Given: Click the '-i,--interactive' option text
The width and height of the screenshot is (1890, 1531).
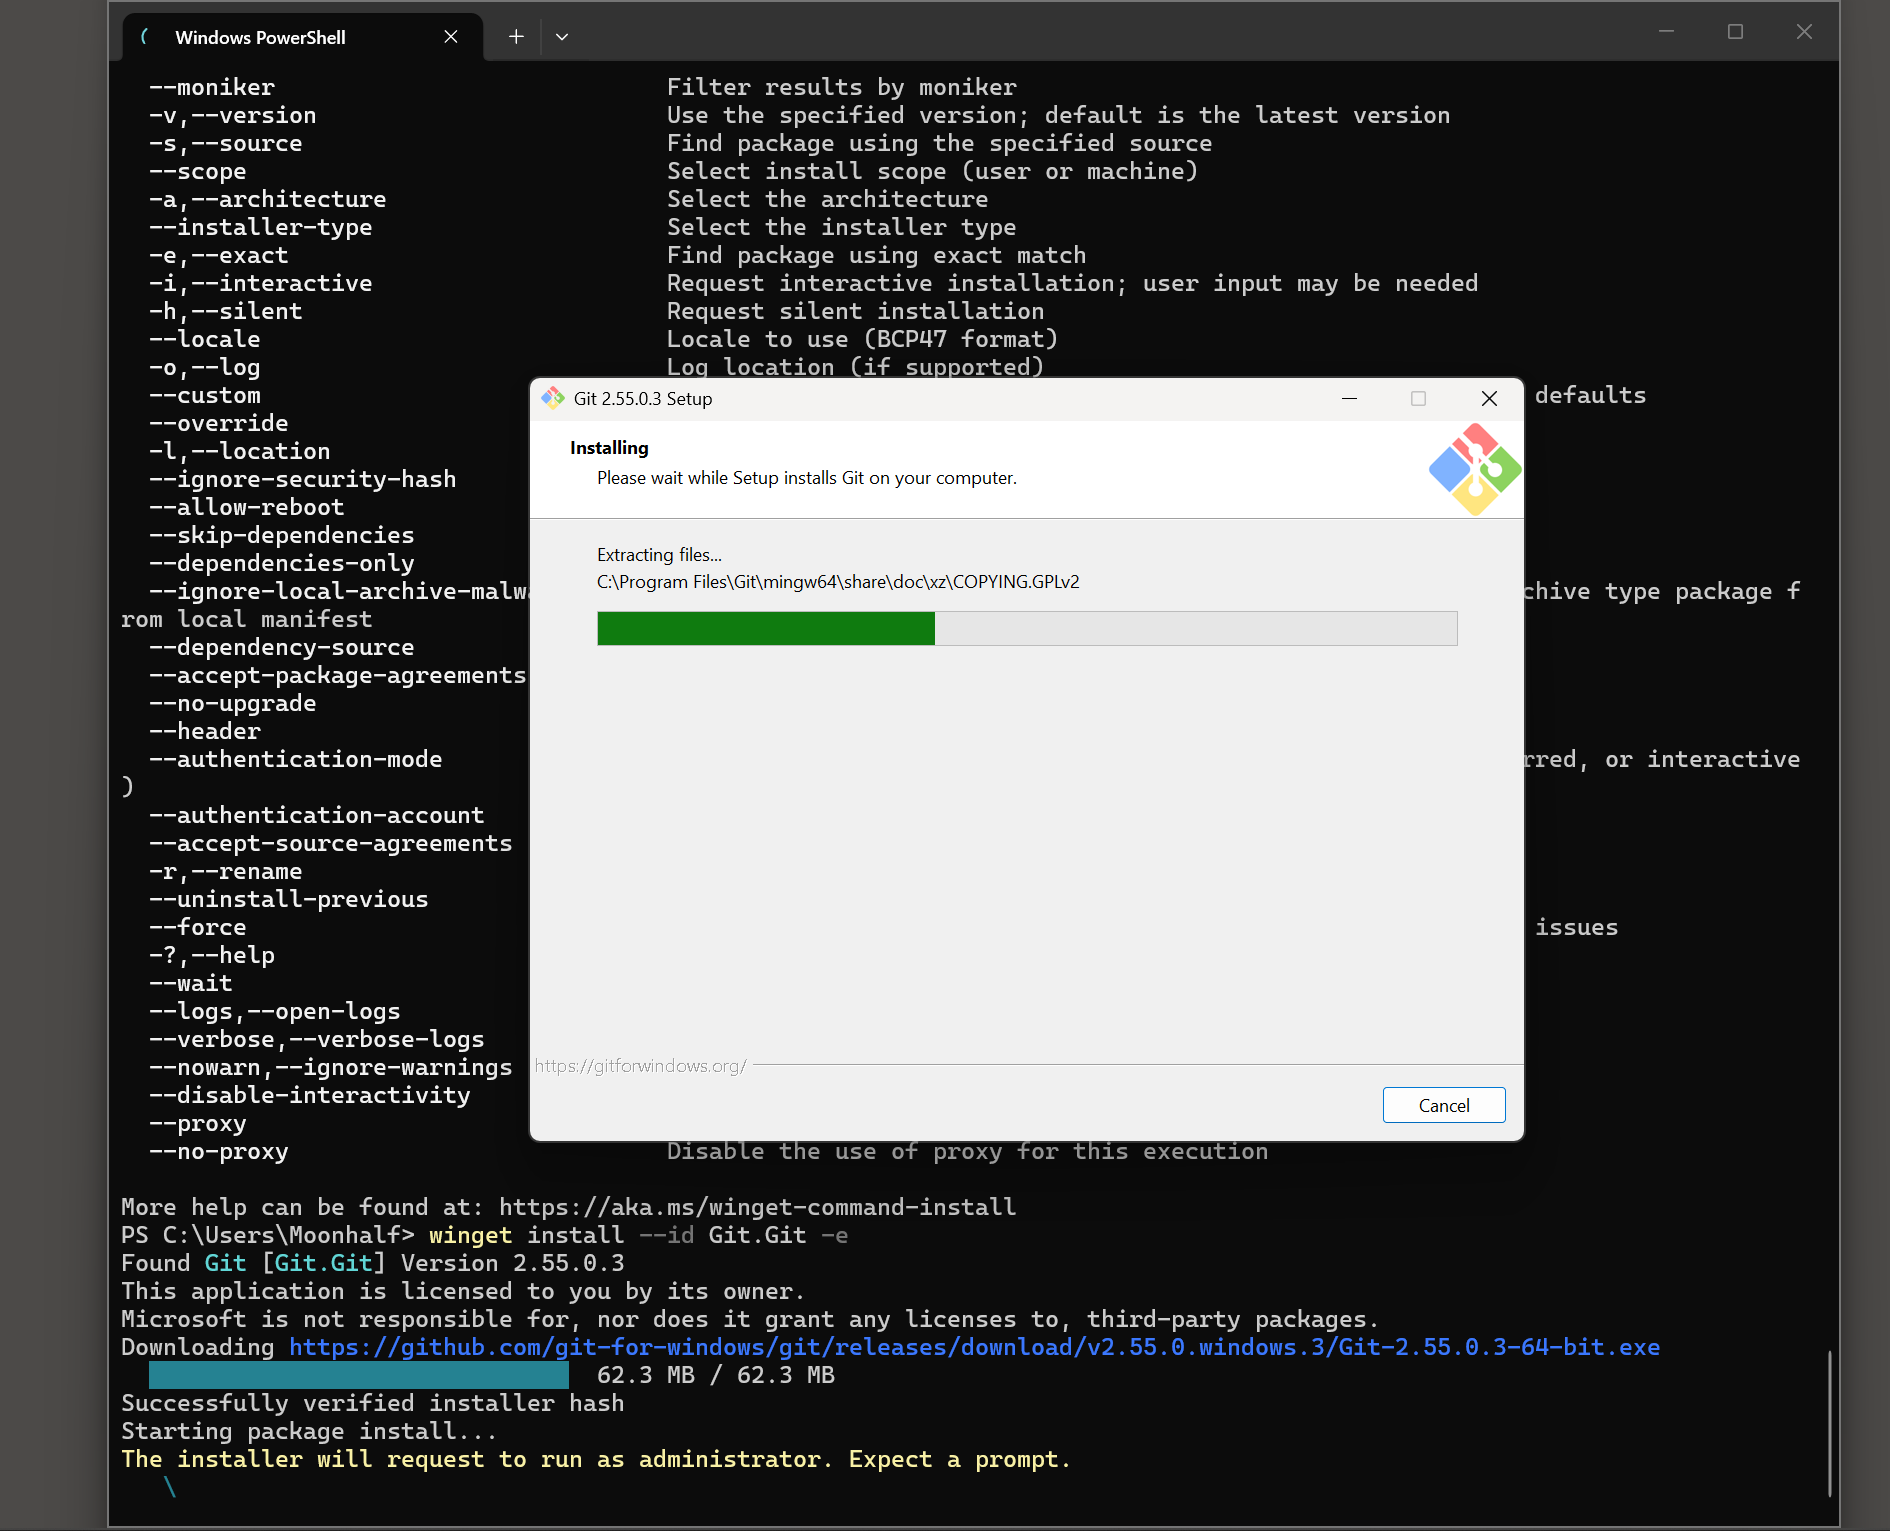Looking at the screenshot, I should point(261,283).
